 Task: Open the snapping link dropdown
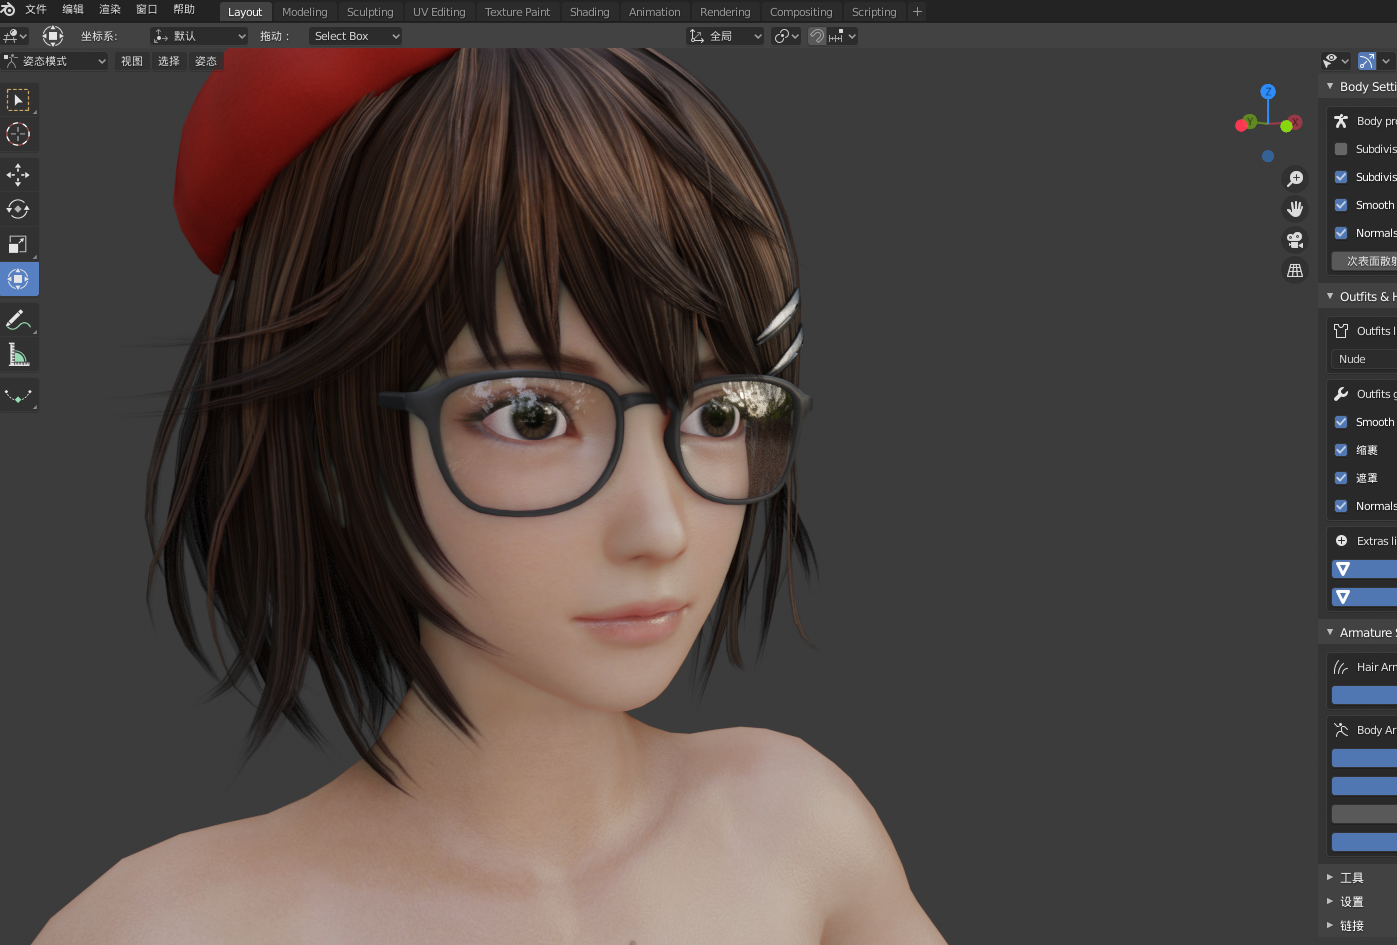(787, 36)
